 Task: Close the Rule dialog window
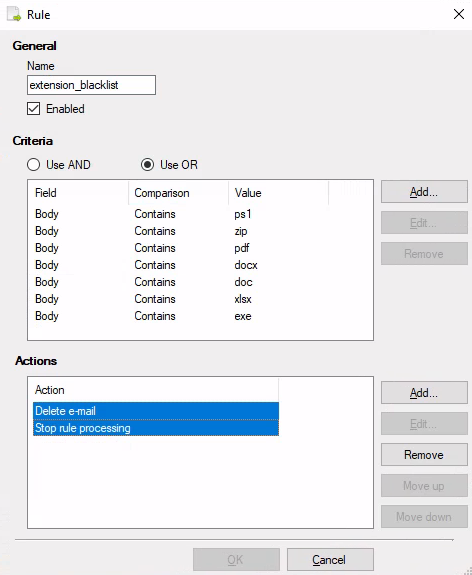pos(459,14)
